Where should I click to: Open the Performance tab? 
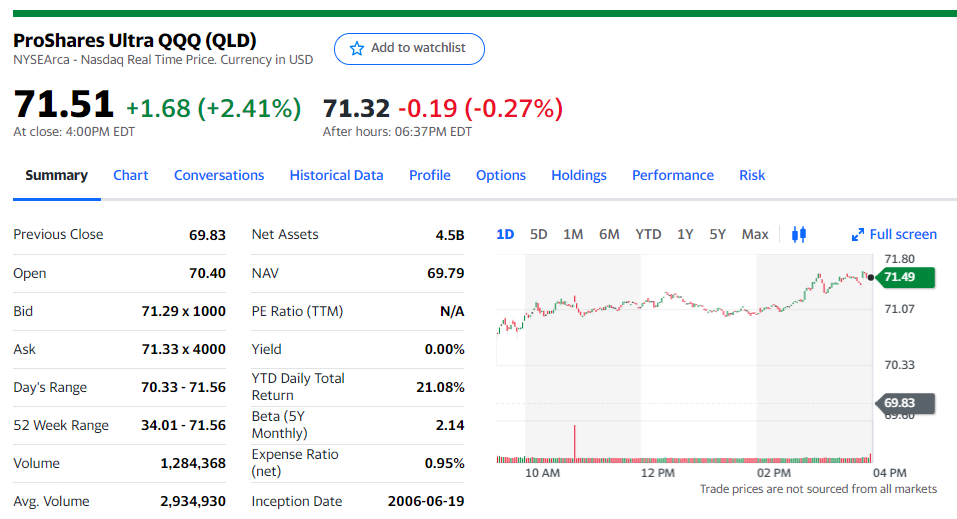click(x=673, y=175)
